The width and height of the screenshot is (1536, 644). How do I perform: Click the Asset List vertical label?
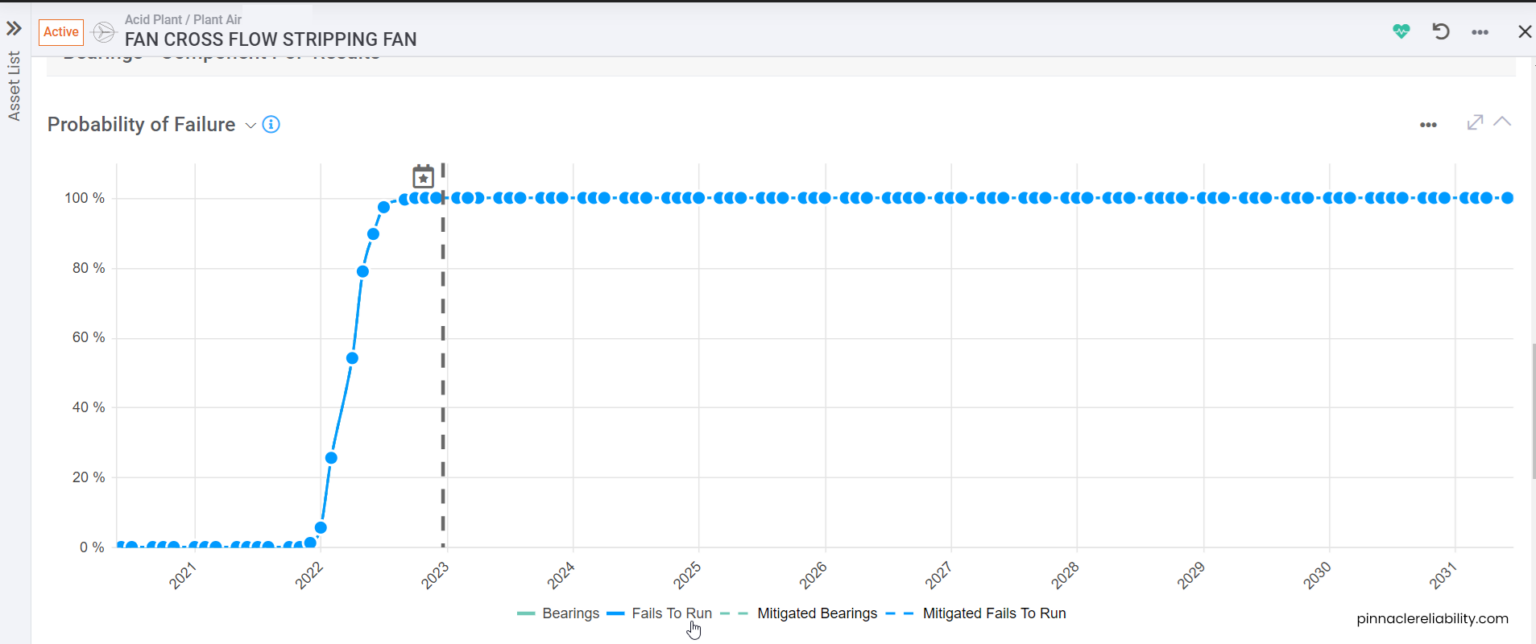[14, 86]
